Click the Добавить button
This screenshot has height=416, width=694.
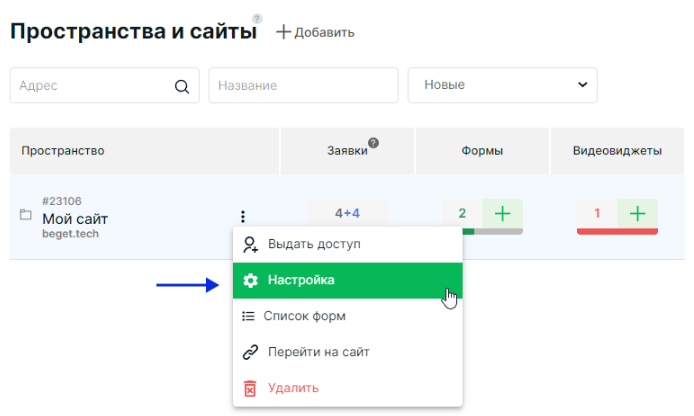tap(315, 32)
